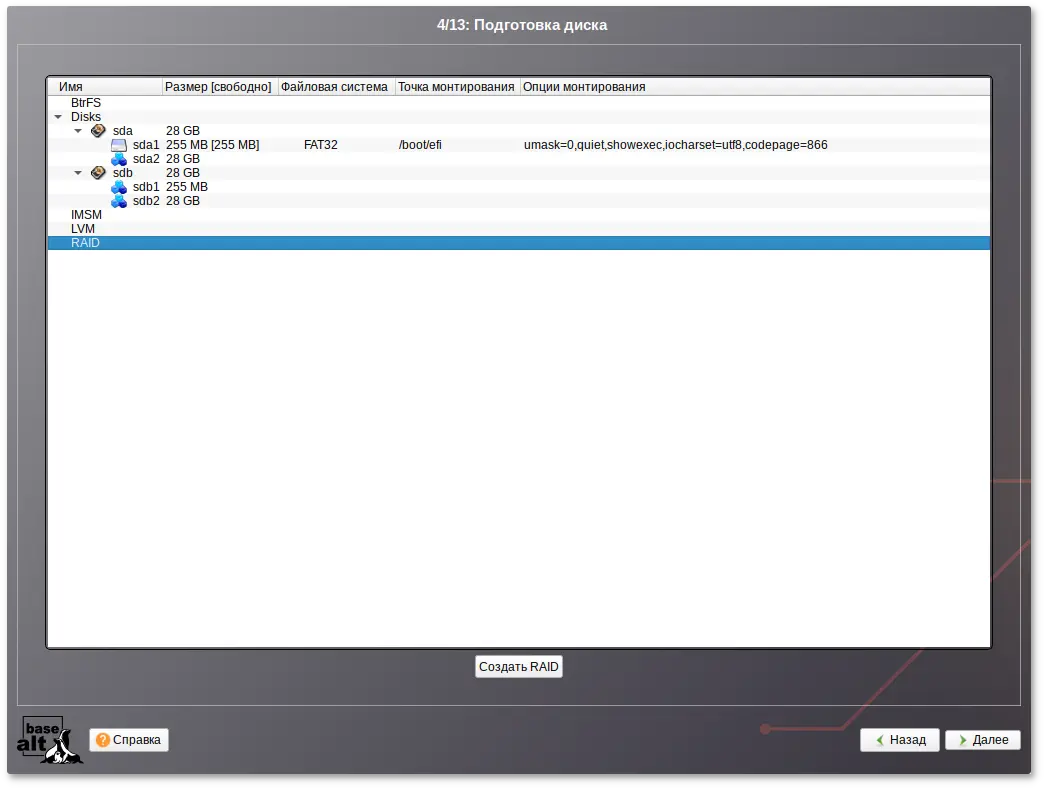
Task: Click the 4/13: Подготовка диска title
Action: pos(522,25)
